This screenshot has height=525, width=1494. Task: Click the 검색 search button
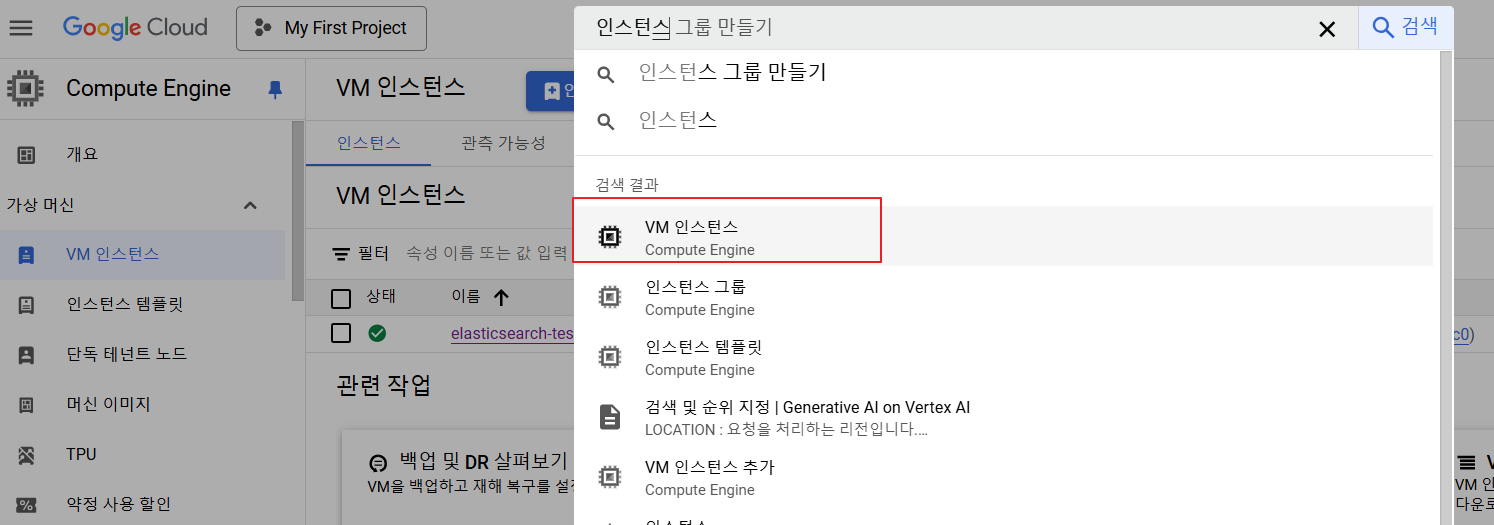point(1405,27)
